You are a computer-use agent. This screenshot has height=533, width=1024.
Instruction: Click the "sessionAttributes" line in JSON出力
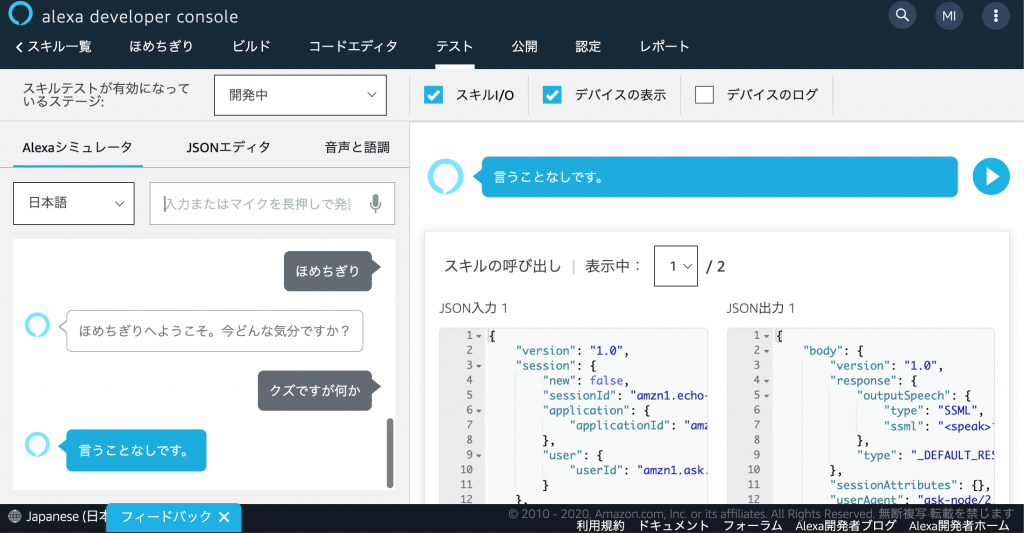(910, 485)
